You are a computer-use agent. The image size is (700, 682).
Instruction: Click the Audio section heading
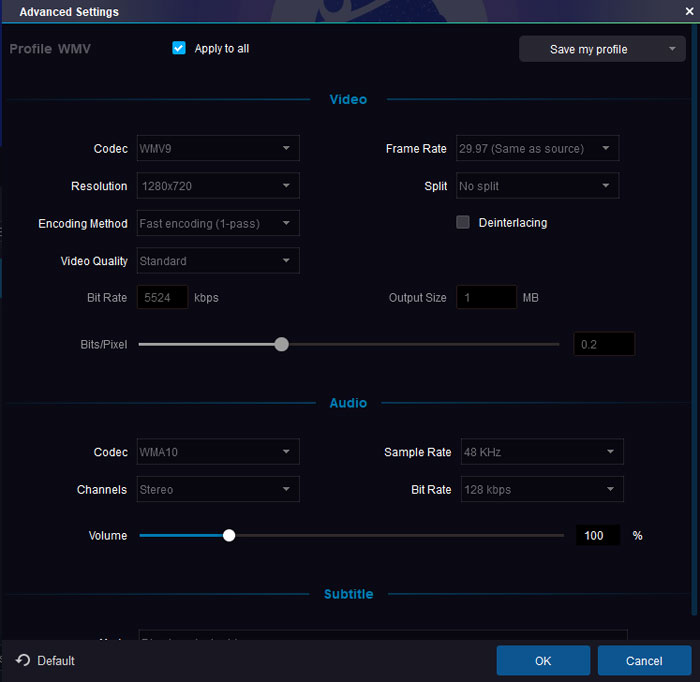(x=348, y=403)
